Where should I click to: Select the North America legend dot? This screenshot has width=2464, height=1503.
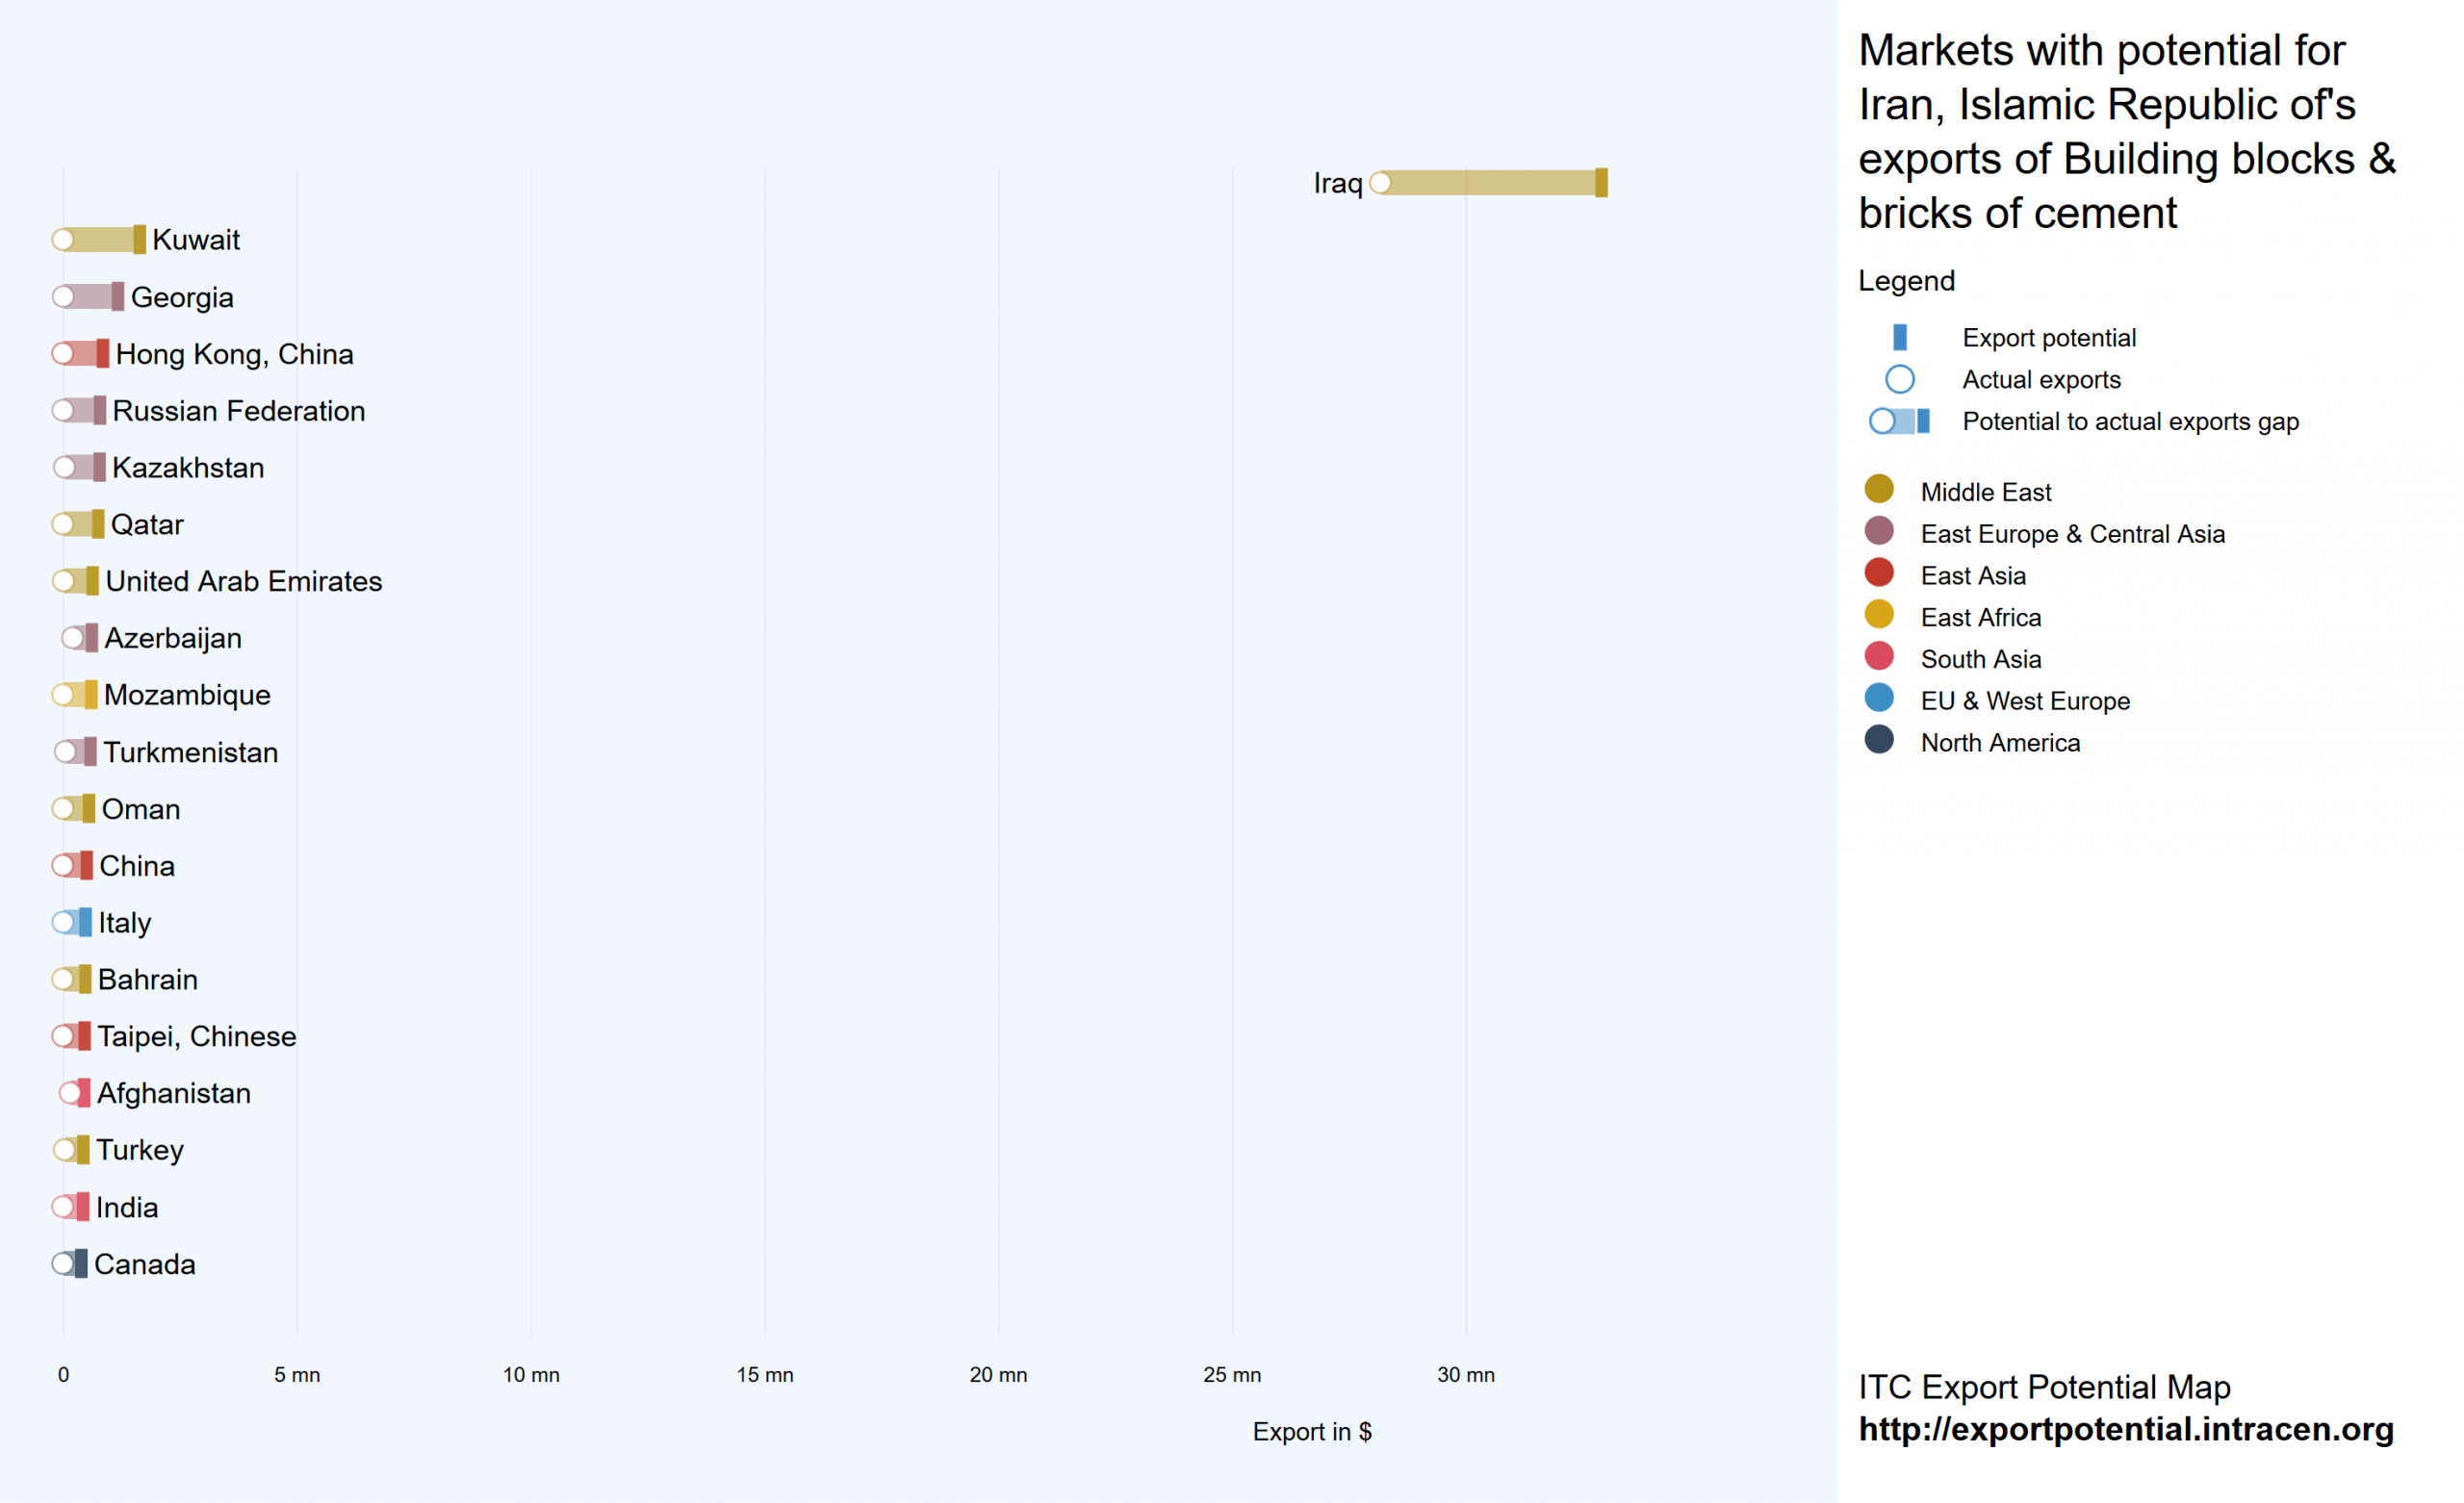[x=1879, y=740]
